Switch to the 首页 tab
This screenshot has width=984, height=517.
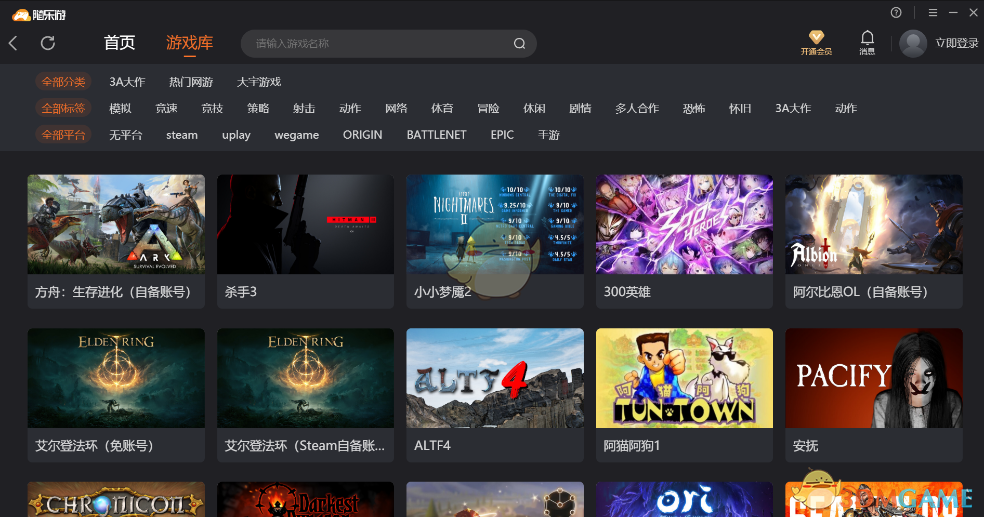pyautogui.click(x=119, y=43)
